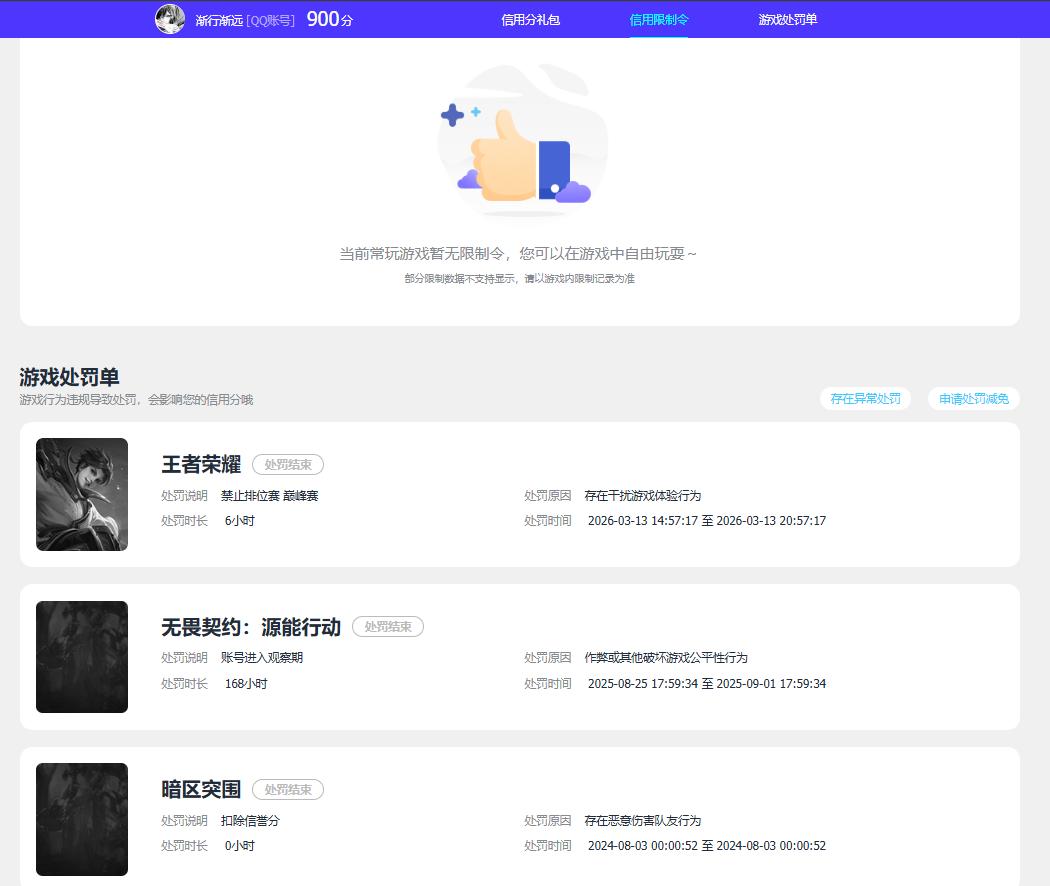The image size is (1050, 886).
Task: Open the 暗区突围 game cover thumbnail
Action: pyautogui.click(x=82, y=819)
